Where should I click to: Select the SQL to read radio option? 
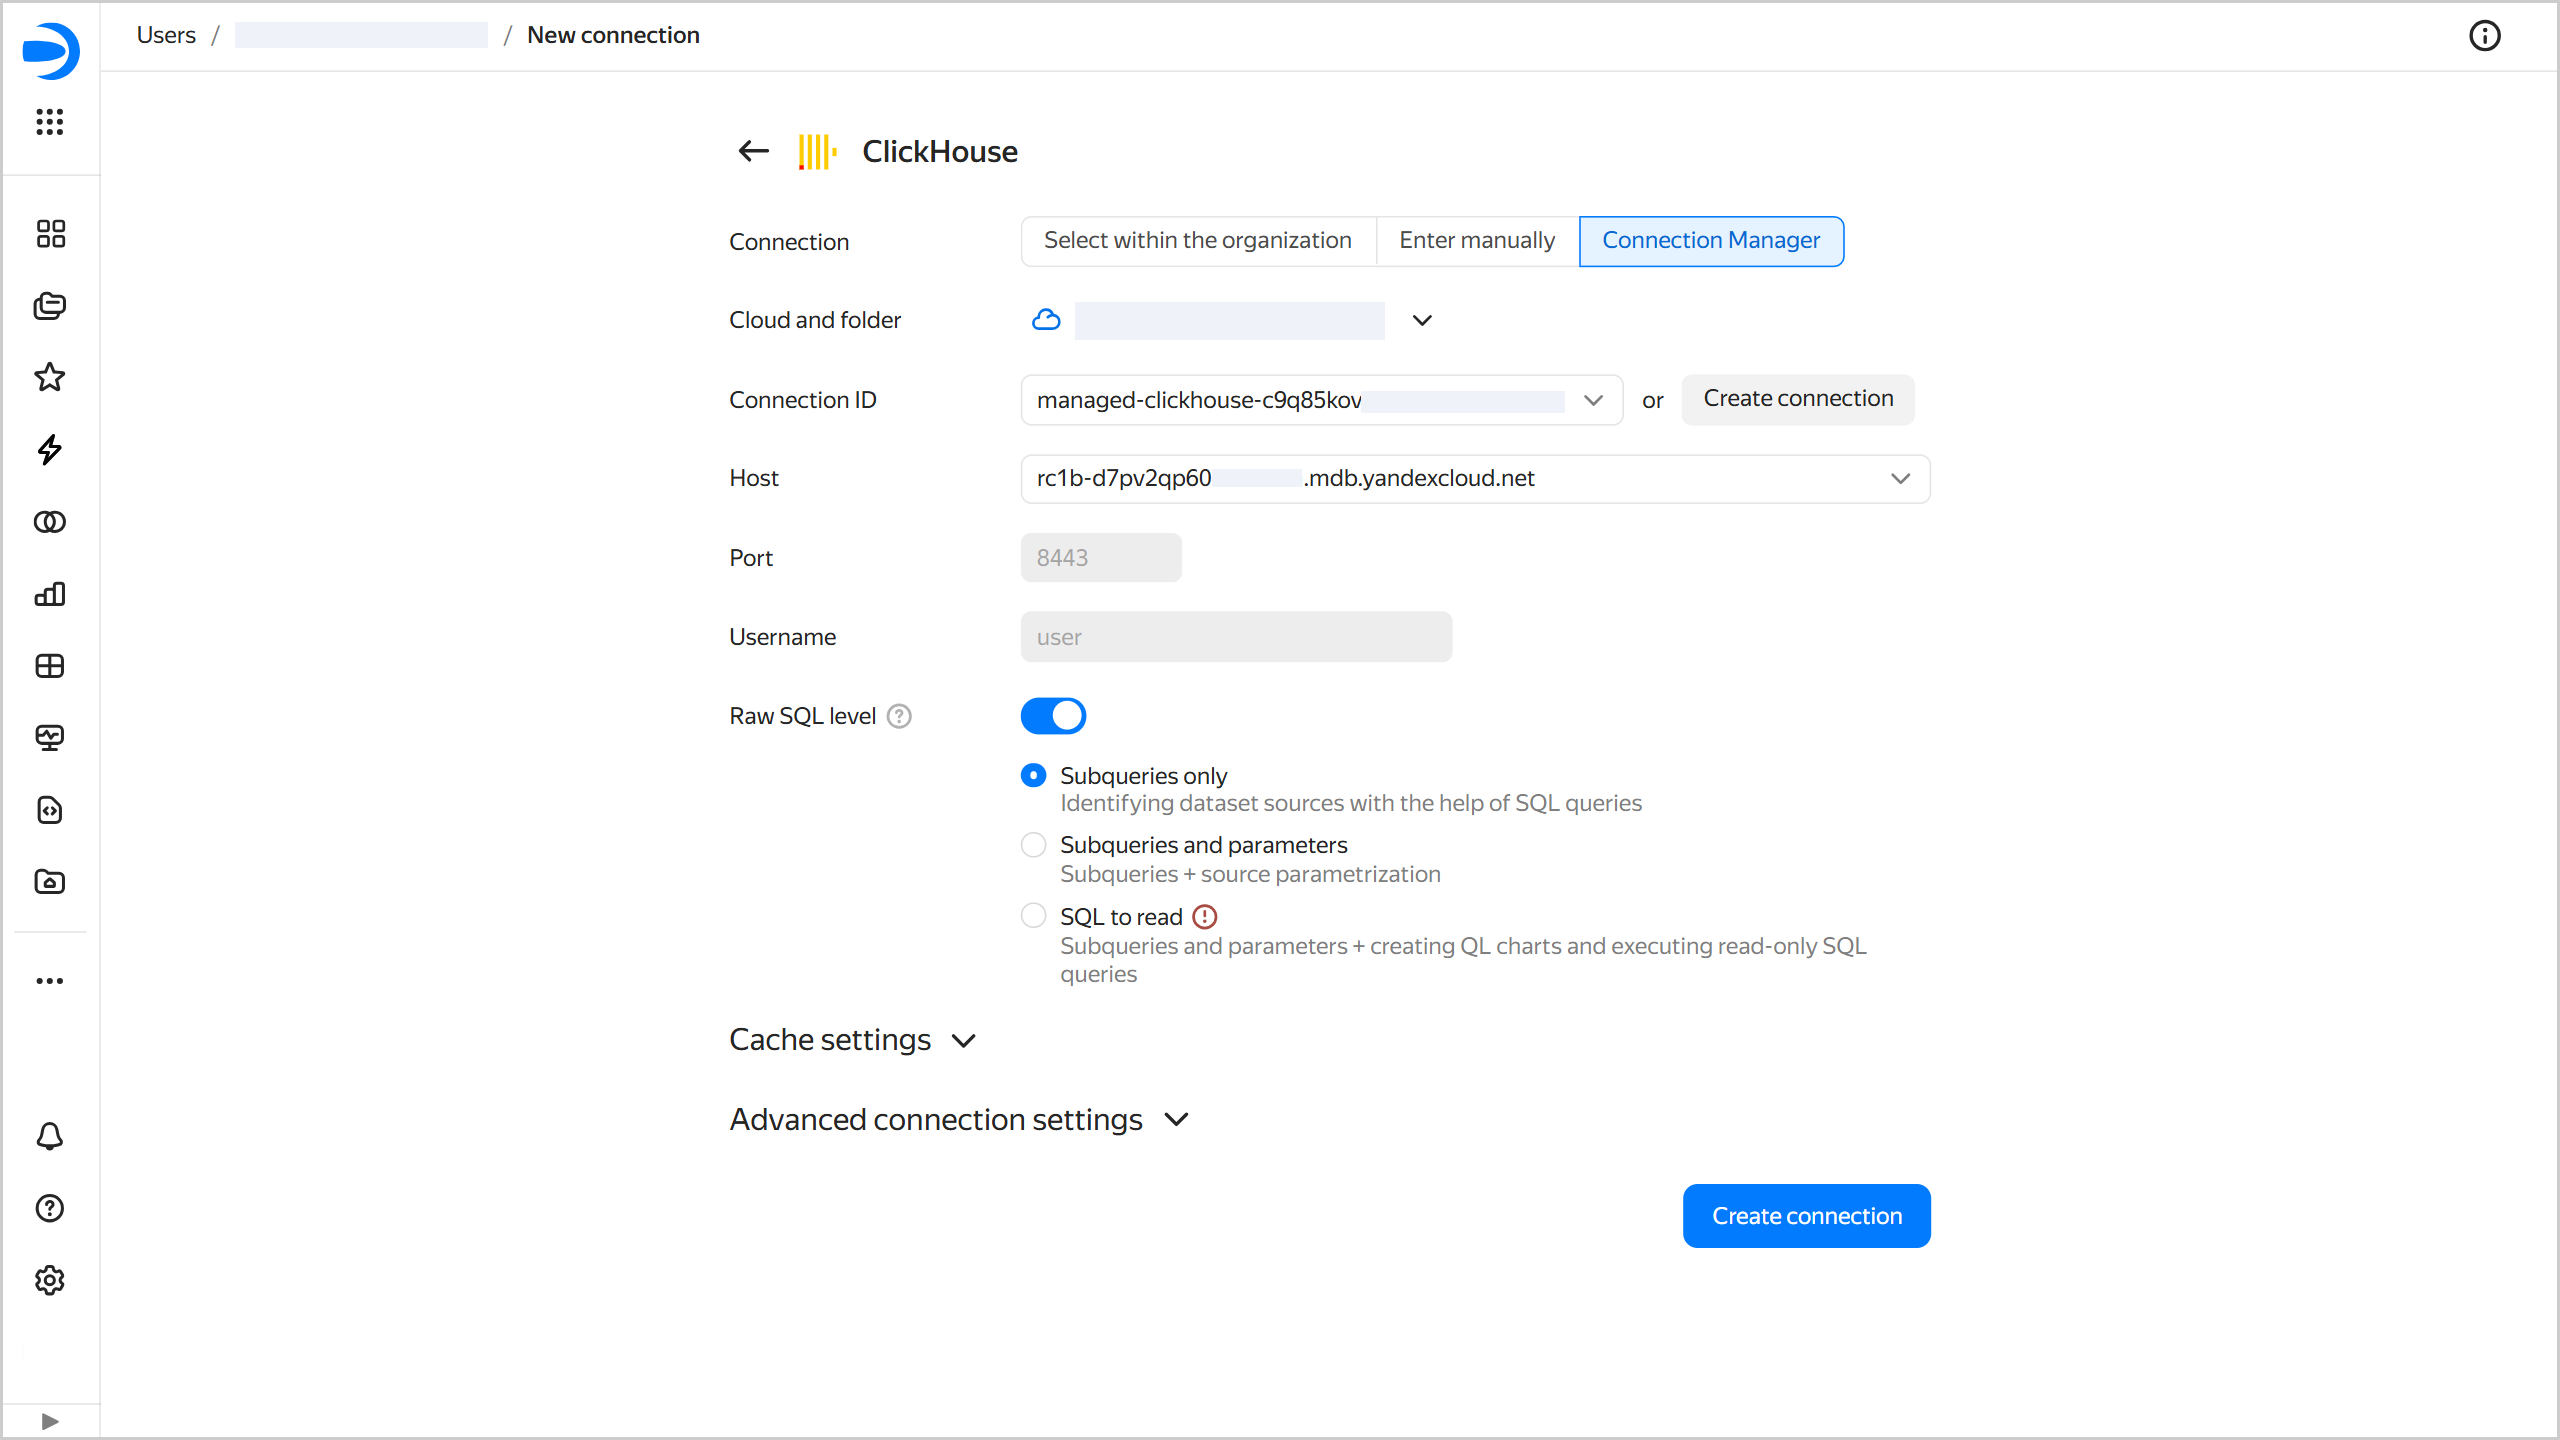tap(1034, 916)
